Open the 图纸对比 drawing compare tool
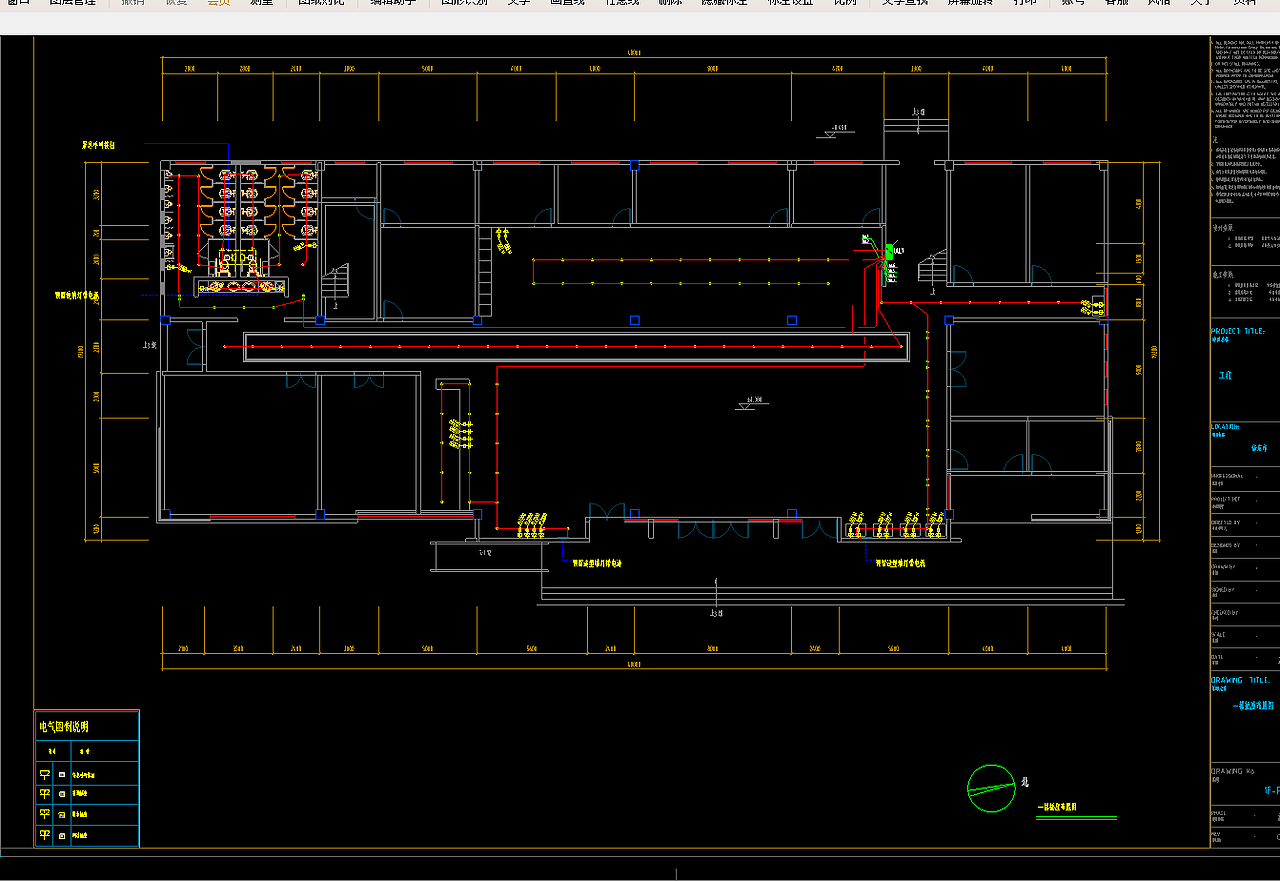 (321, 3)
